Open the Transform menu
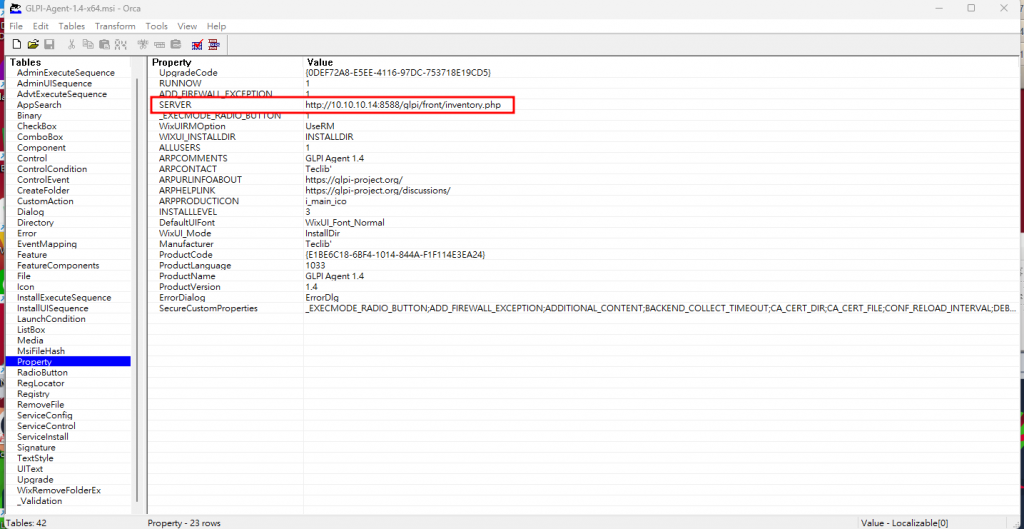The width and height of the screenshot is (1024, 529). pyautogui.click(x=115, y=26)
